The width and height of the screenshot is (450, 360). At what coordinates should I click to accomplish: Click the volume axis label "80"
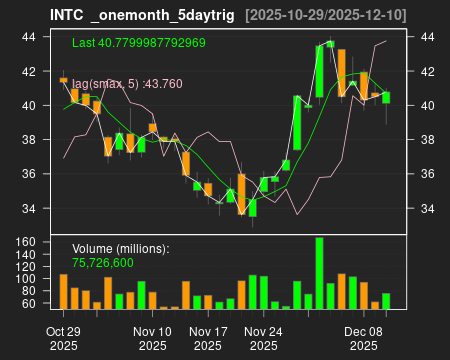[x=29, y=291]
